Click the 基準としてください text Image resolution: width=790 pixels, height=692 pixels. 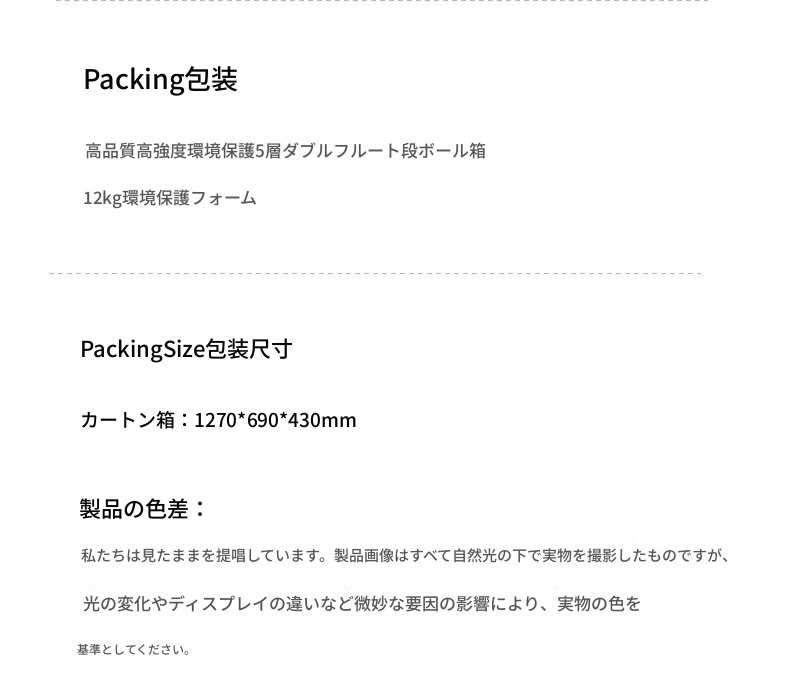coord(134,650)
